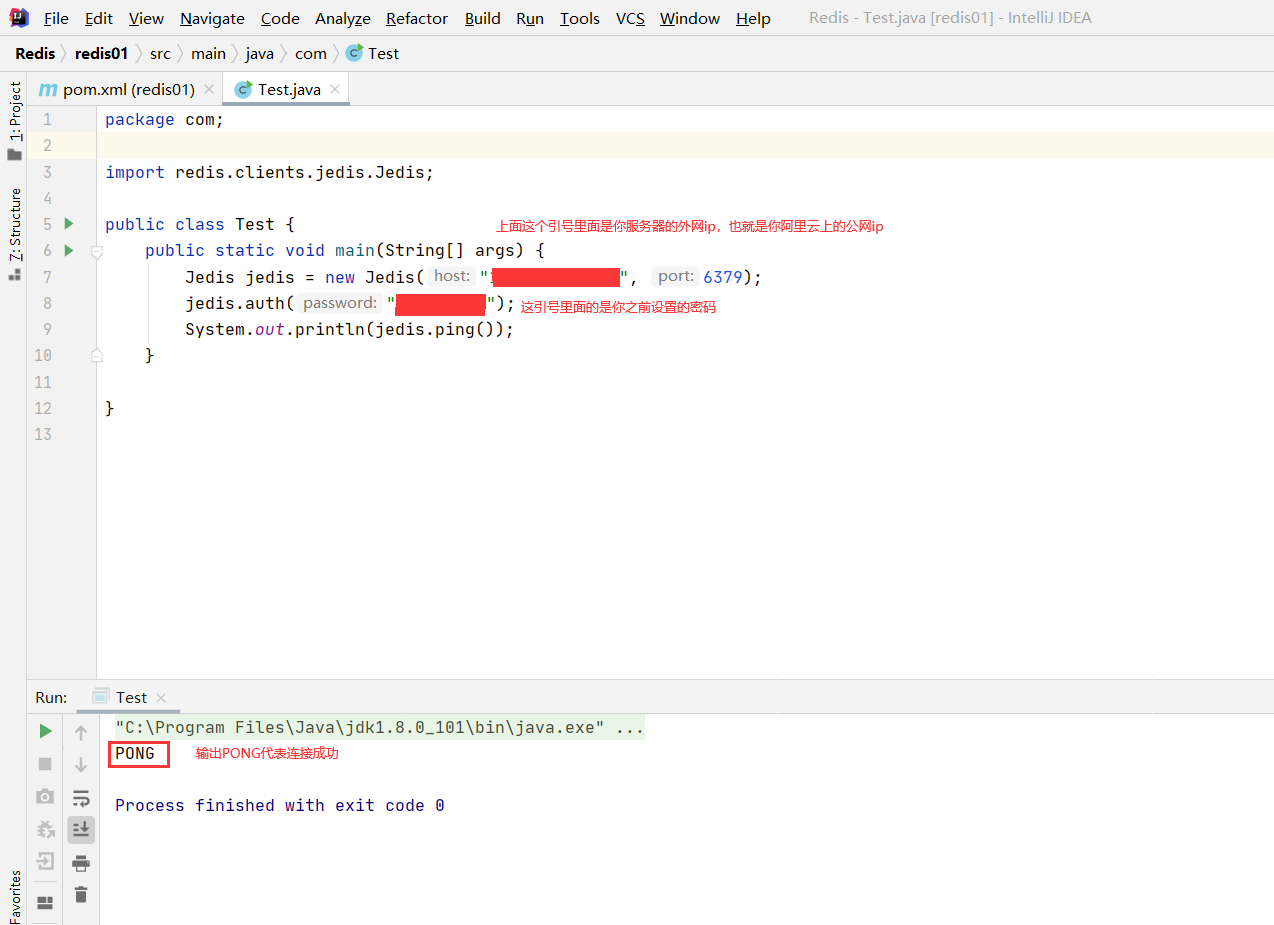Open the Window menu

tap(690, 18)
